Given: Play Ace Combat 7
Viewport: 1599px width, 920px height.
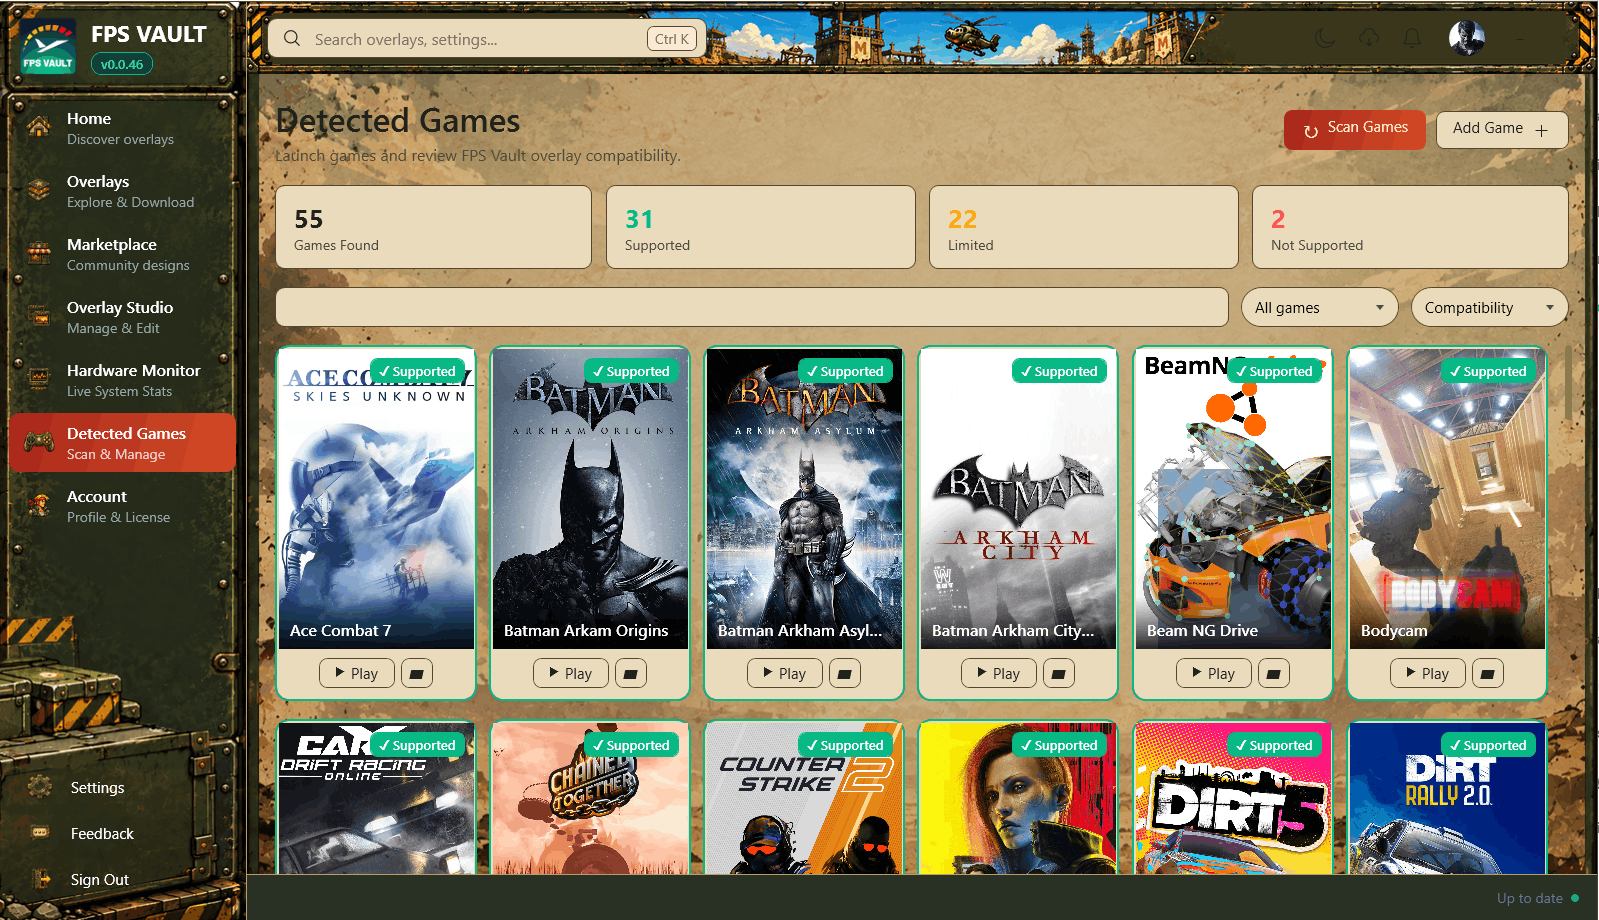Looking at the screenshot, I should click(x=357, y=674).
